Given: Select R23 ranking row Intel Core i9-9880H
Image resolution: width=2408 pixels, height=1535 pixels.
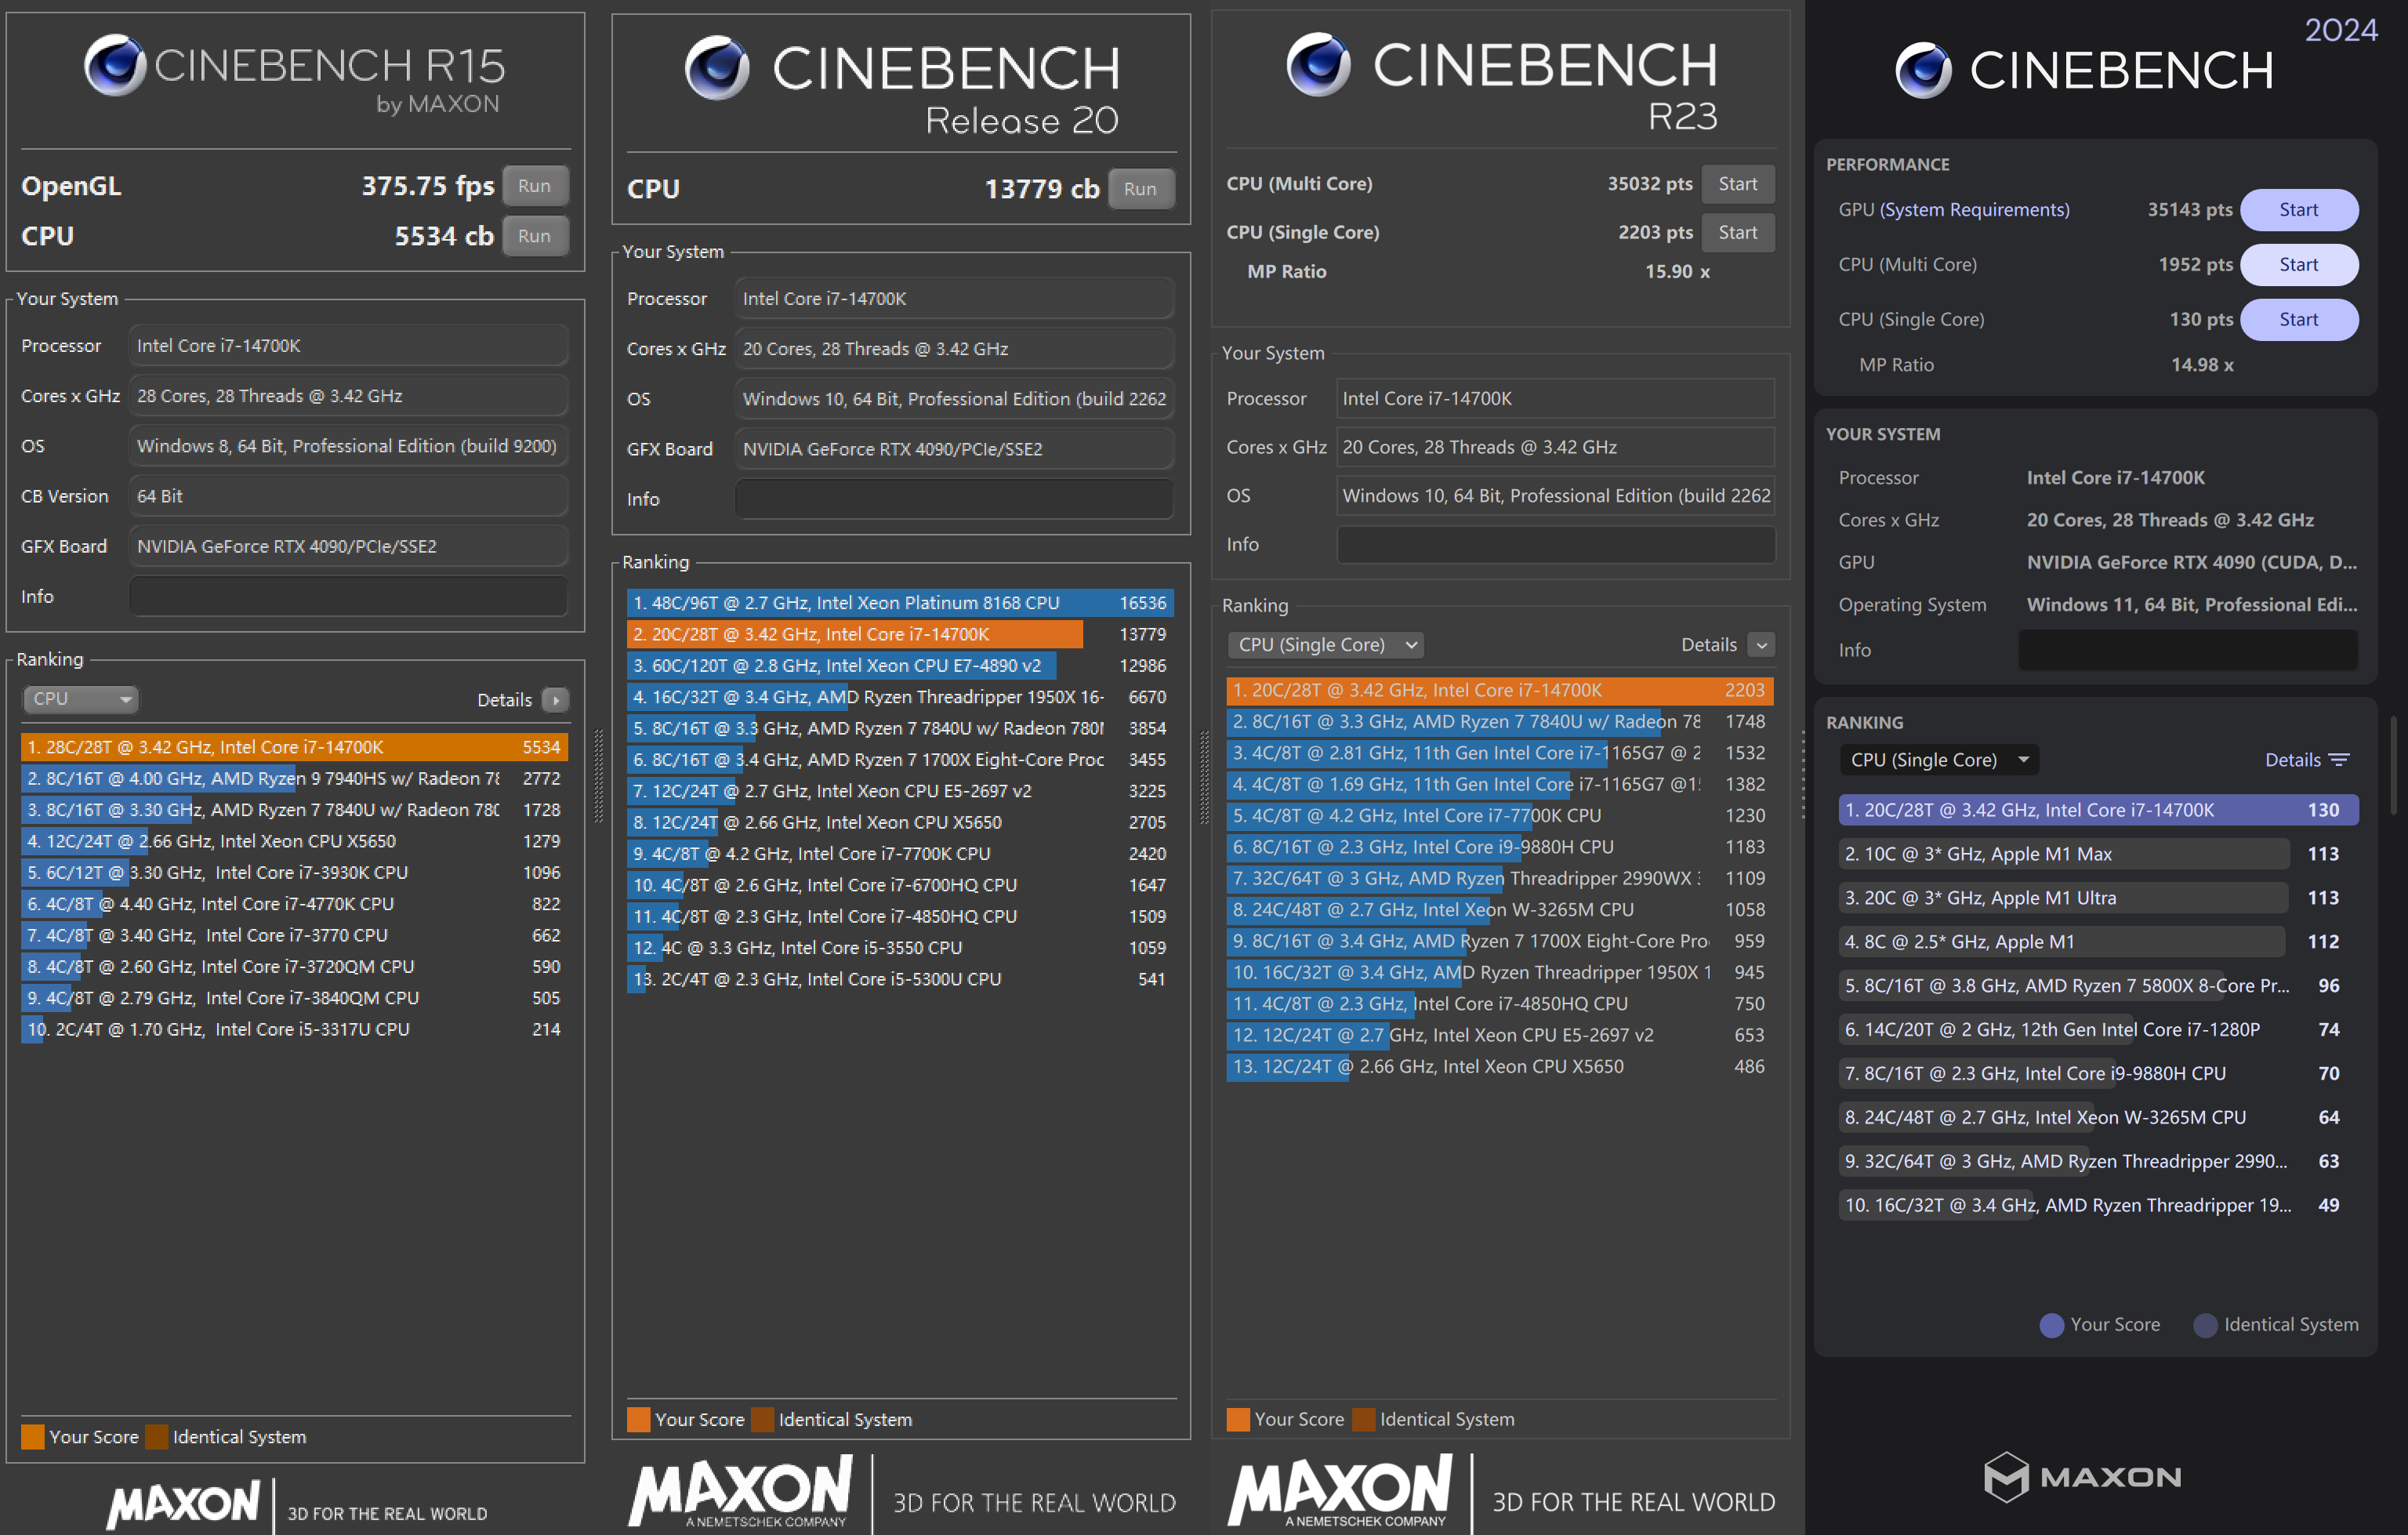Looking at the screenshot, I should 1500,847.
